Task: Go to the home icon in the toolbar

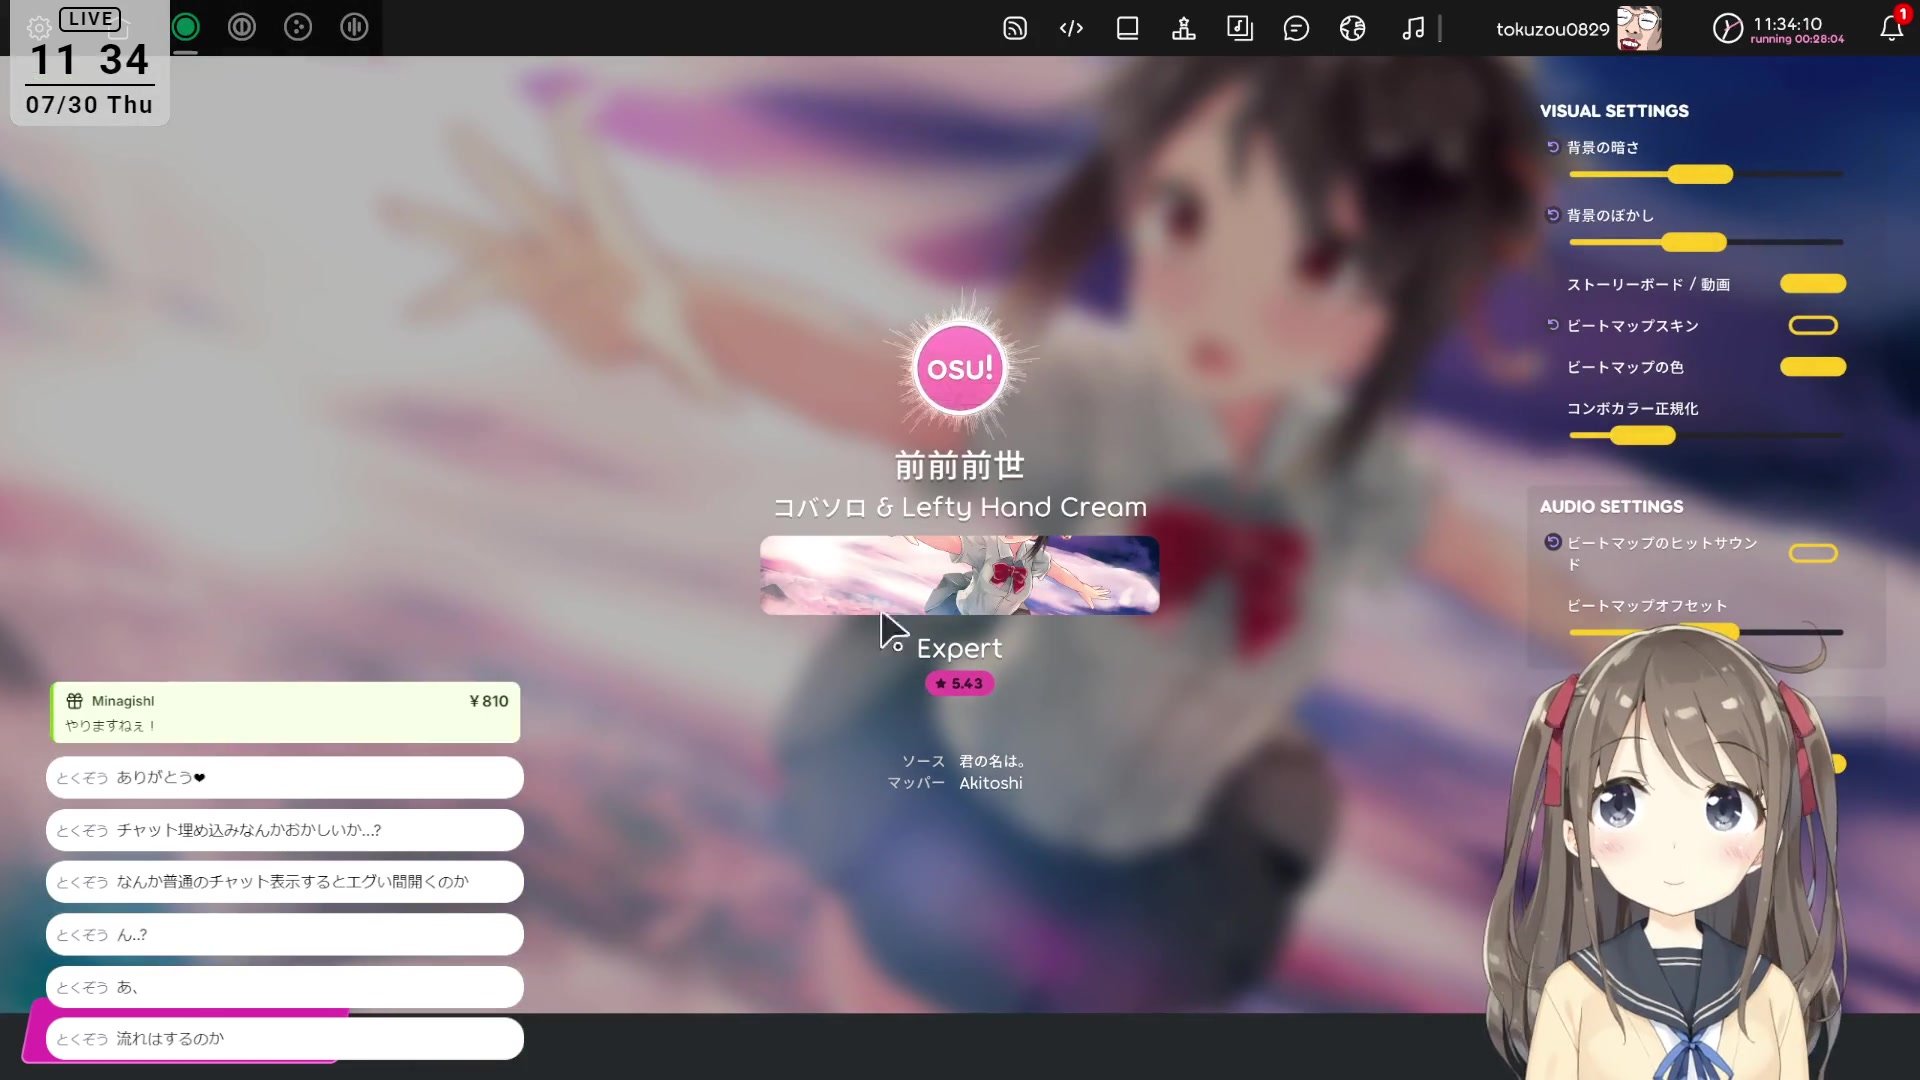Action: coord(119,28)
